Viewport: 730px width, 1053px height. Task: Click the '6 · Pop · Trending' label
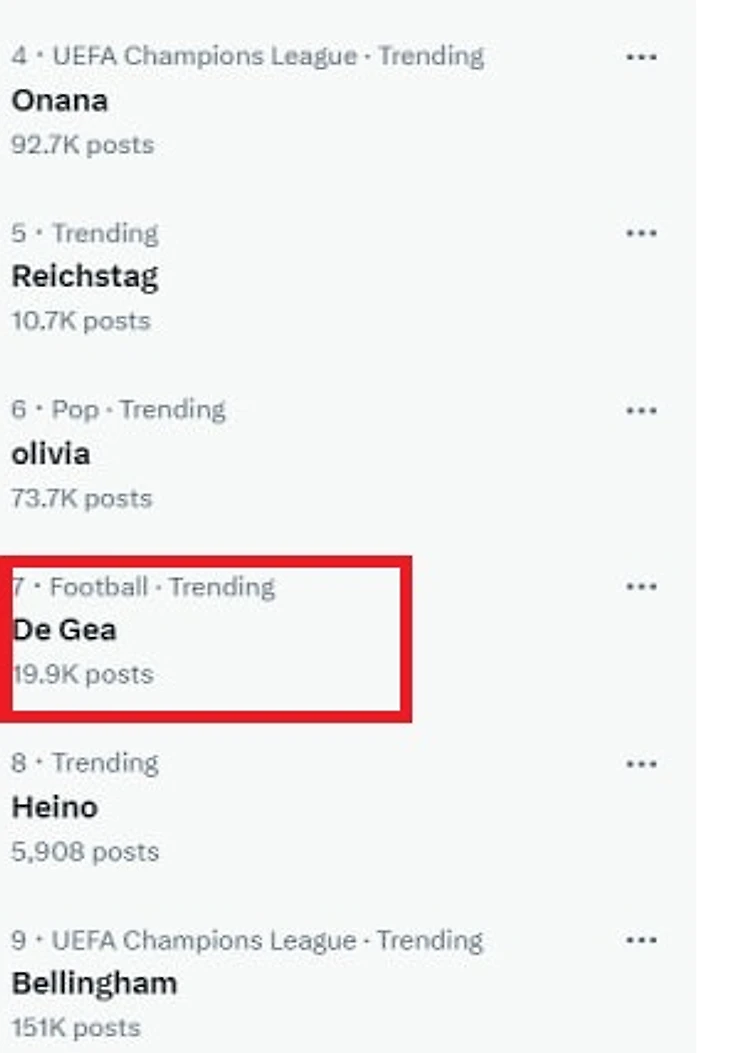coord(118,410)
